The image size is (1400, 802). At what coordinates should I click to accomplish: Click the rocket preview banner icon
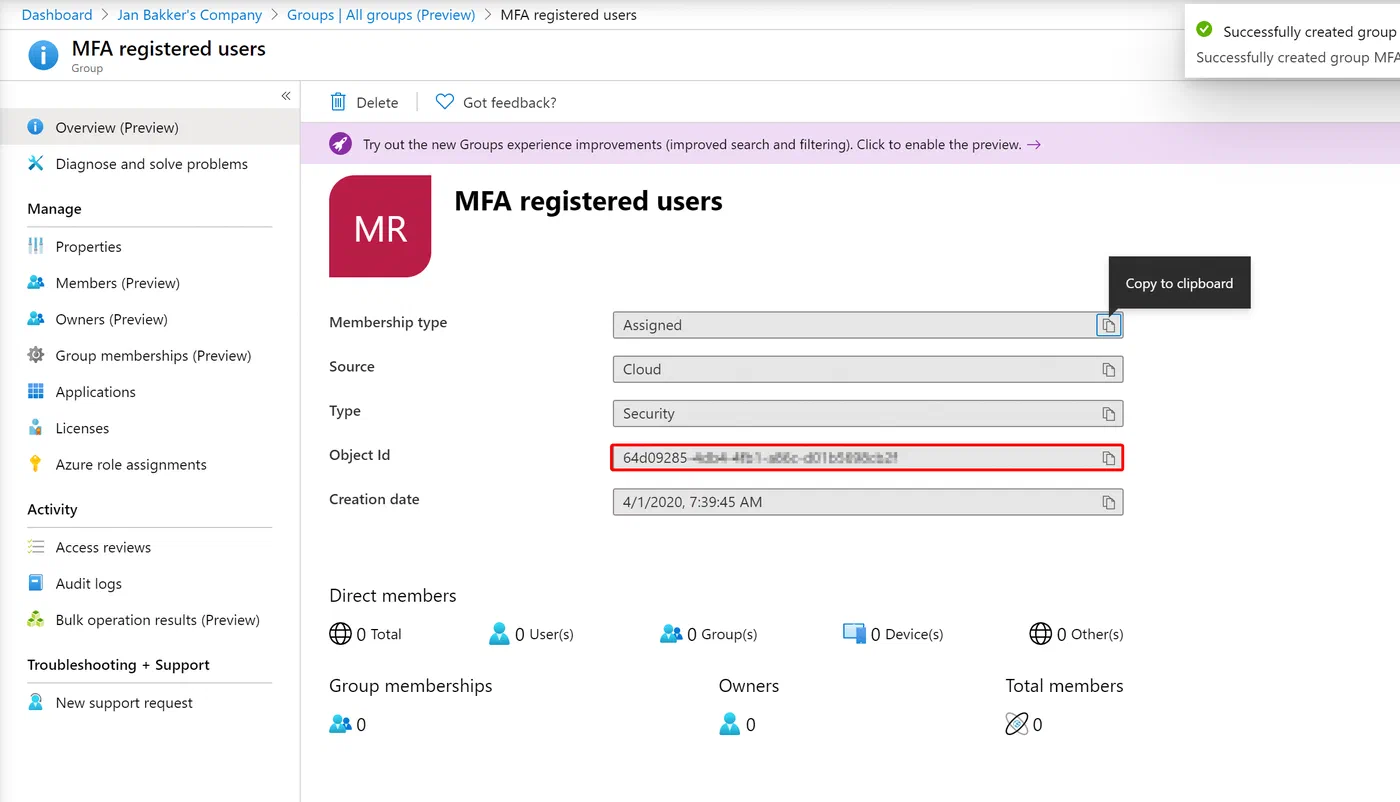[x=341, y=144]
